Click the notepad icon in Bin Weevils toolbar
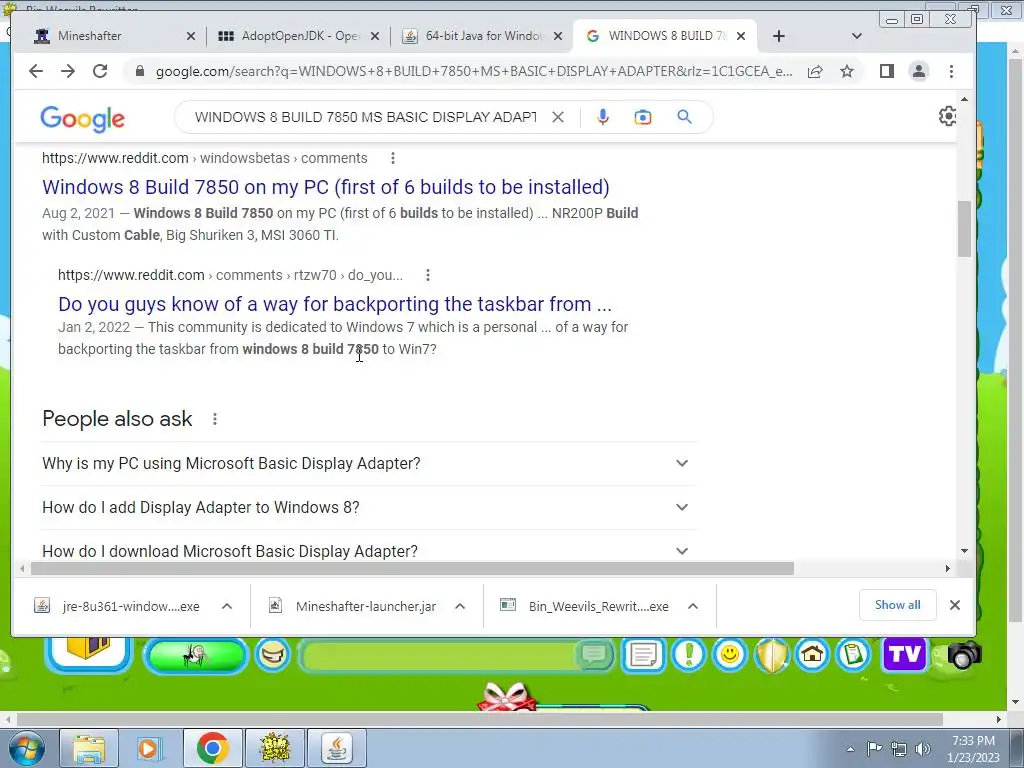The image size is (1024, 768). click(643, 654)
